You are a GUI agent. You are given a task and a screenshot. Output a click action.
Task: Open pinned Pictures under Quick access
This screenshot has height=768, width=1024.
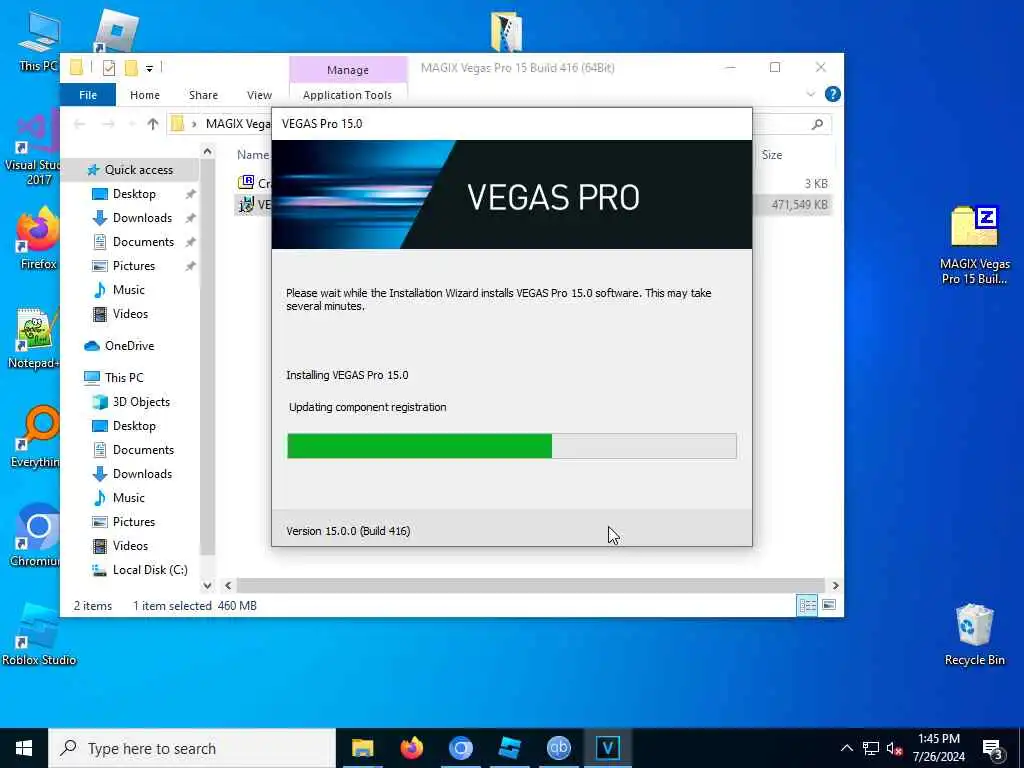pos(133,266)
